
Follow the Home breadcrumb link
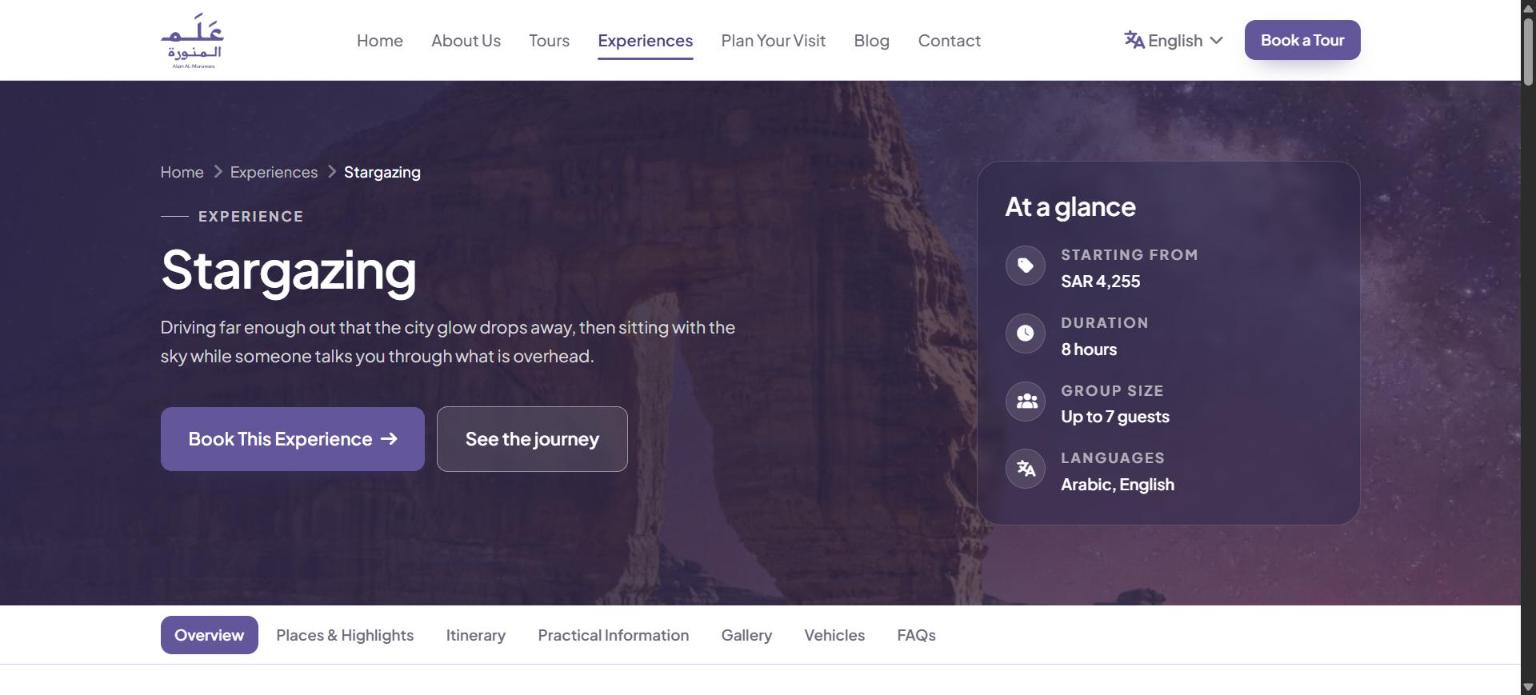pos(182,172)
